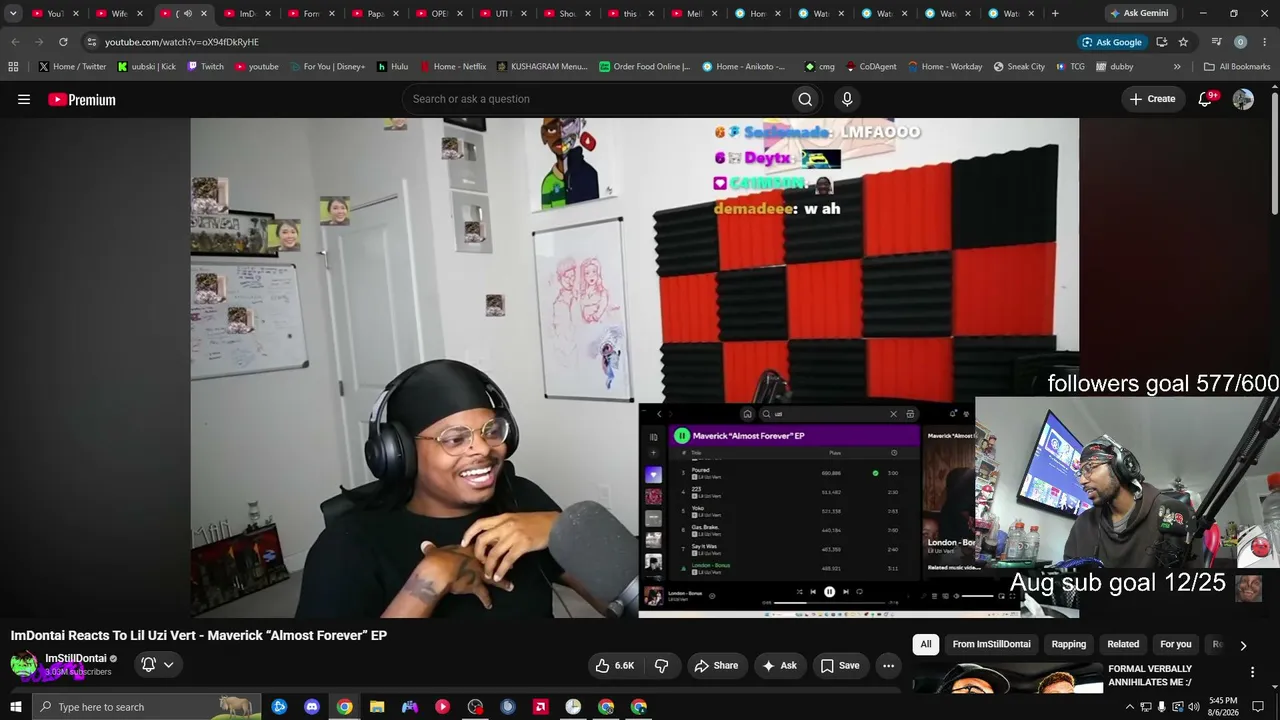Show more filter chips with arrow
1280x720 pixels.
[x=1243, y=645]
